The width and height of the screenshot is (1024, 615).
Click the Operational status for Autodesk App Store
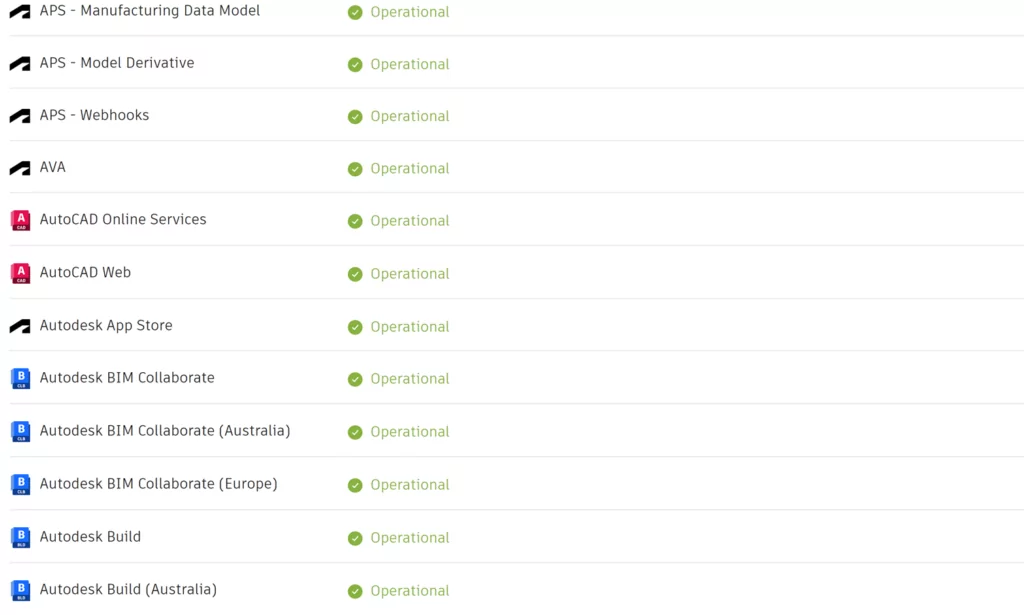(x=409, y=326)
